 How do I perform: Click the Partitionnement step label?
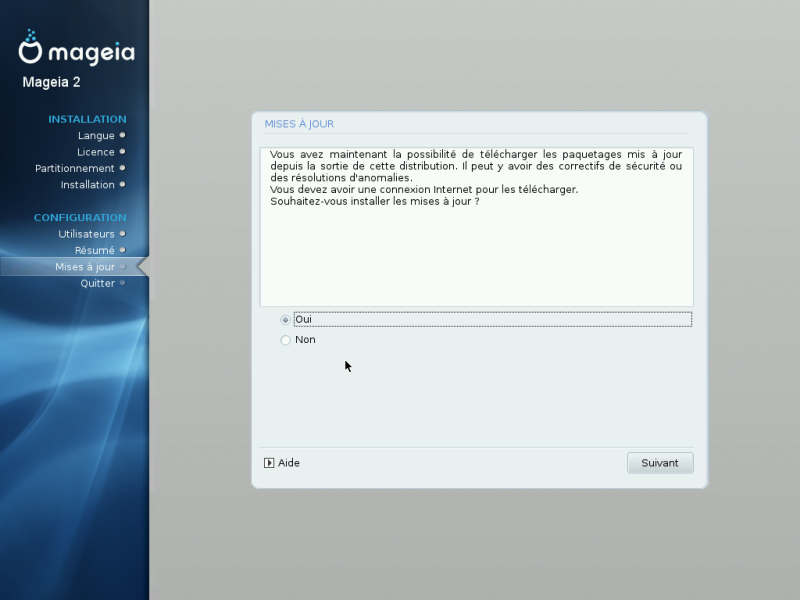(74, 168)
